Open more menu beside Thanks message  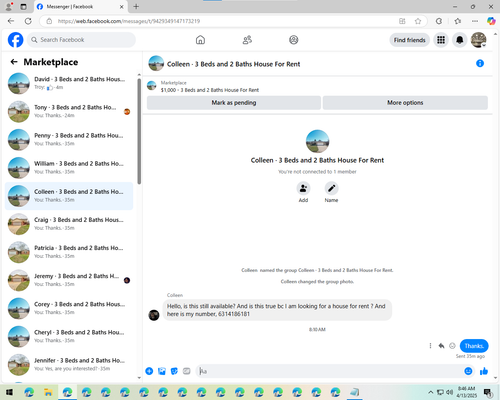coord(430,346)
